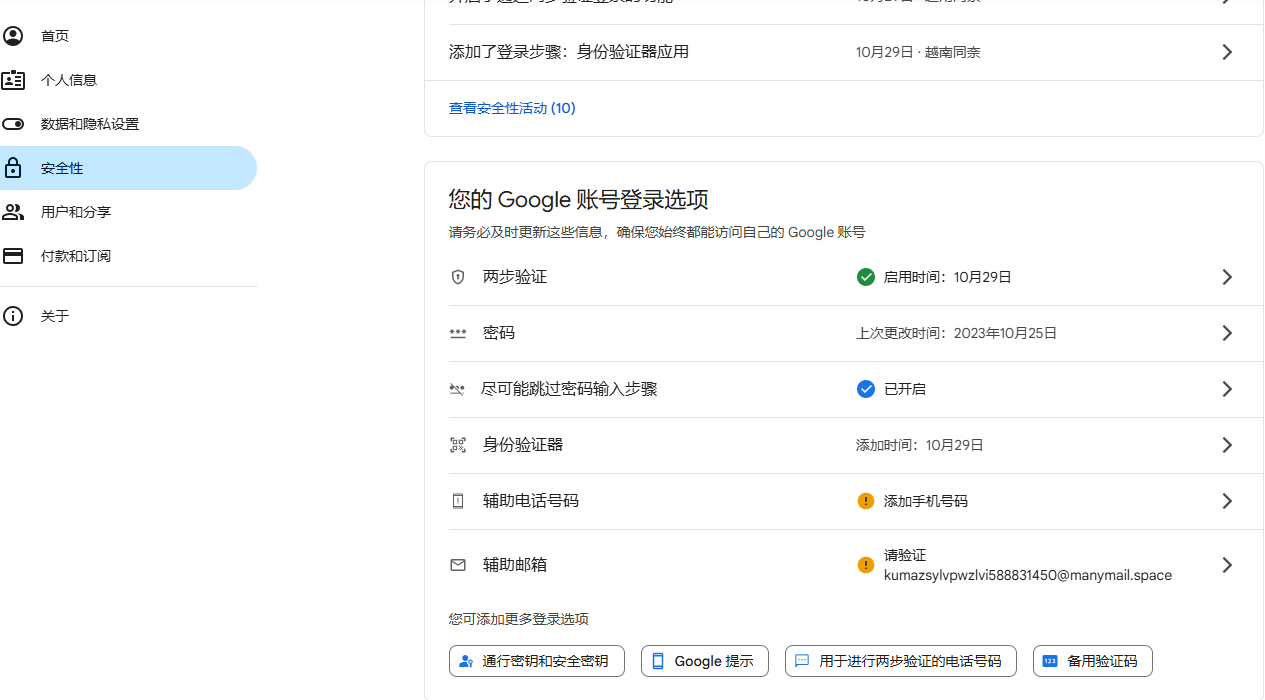
Task: Click the 用户和分享 people icon
Action: click(13, 212)
